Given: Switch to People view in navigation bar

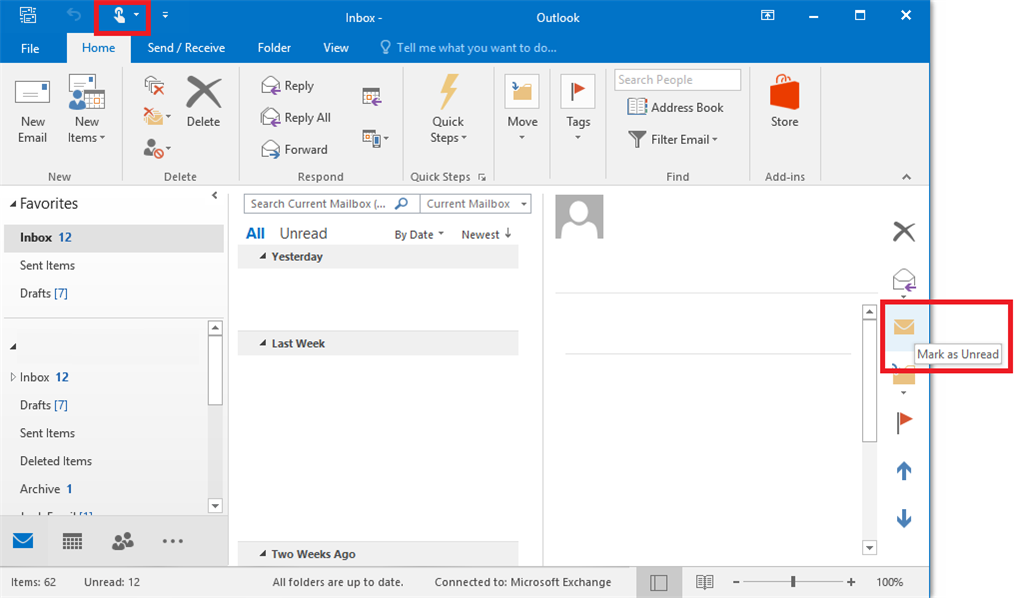Looking at the screenshot, I should tap(123, 541).
